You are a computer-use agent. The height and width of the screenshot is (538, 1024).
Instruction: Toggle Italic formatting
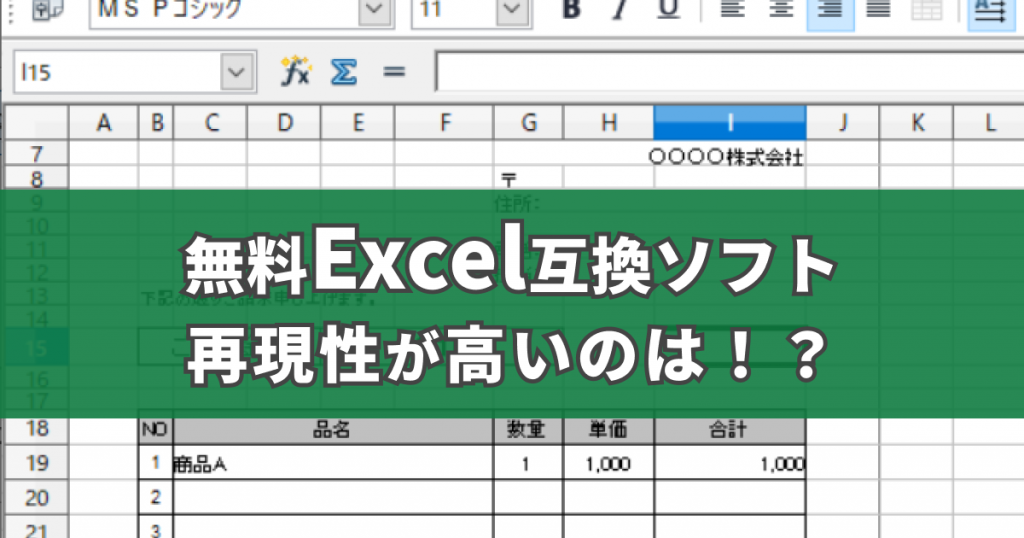tap(620, 9)
